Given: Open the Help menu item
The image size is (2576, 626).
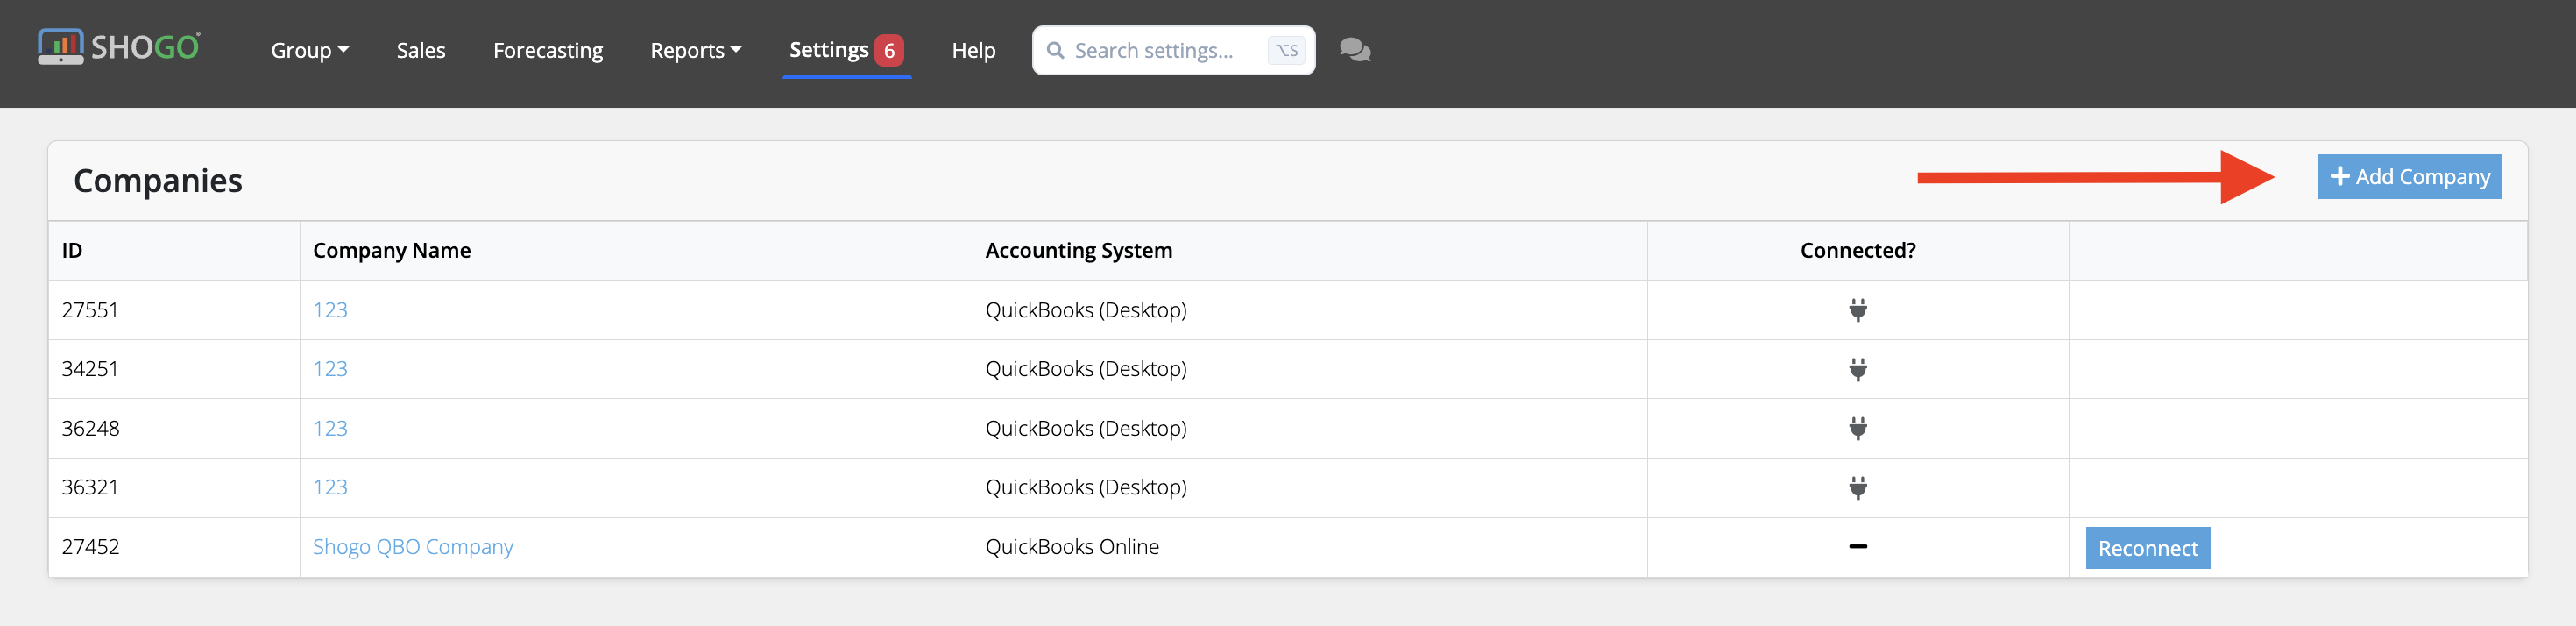Looking at the screenshot, I should (x=973, y=50).
